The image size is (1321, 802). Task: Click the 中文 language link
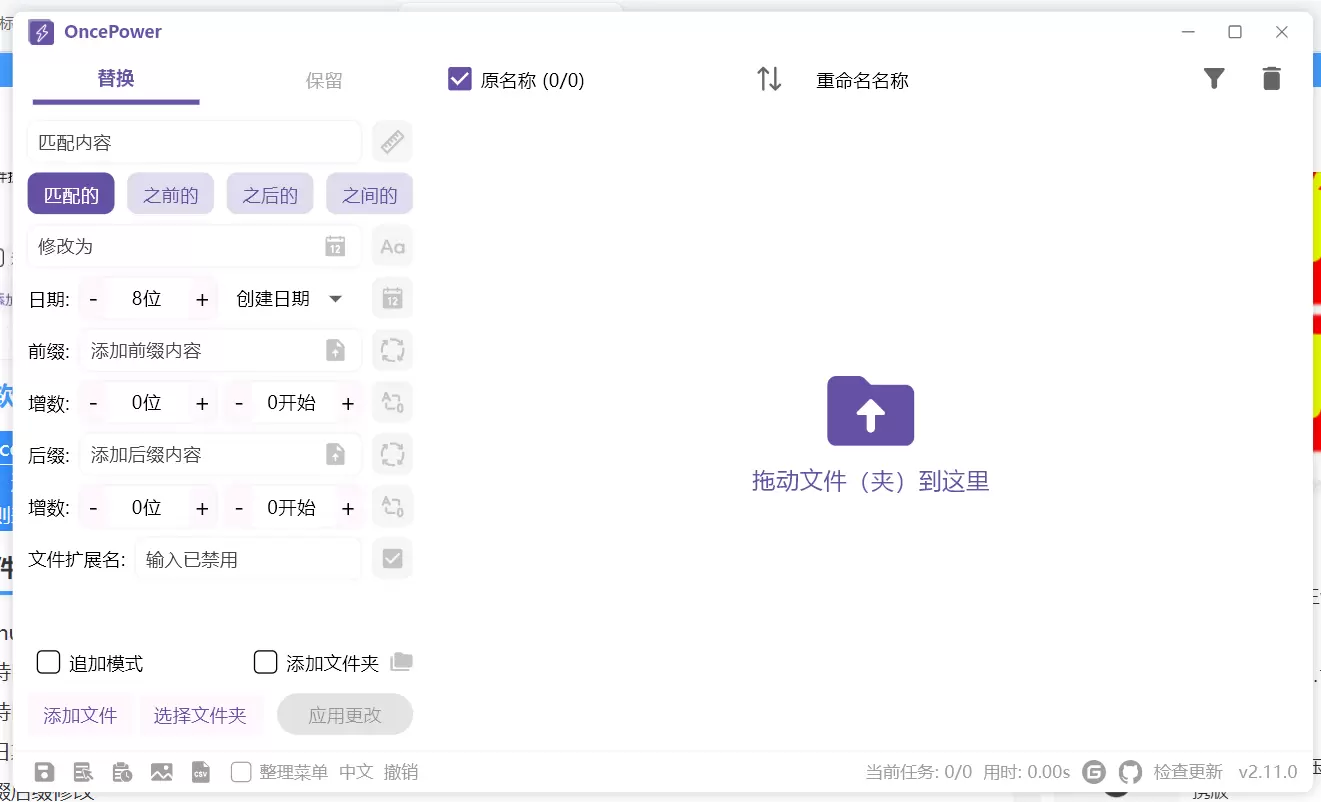pyautogui.click(x=356, y=772)
